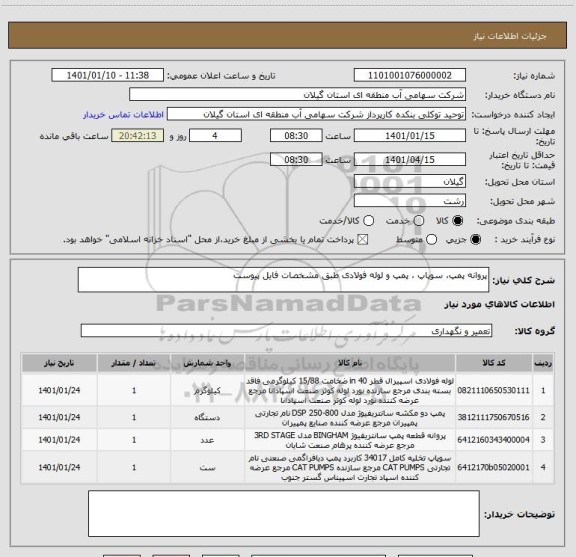Click the جزئیات اطلاعات نیاز header title
This screenshot has height=557, width=576.
[x=510, y=36]
